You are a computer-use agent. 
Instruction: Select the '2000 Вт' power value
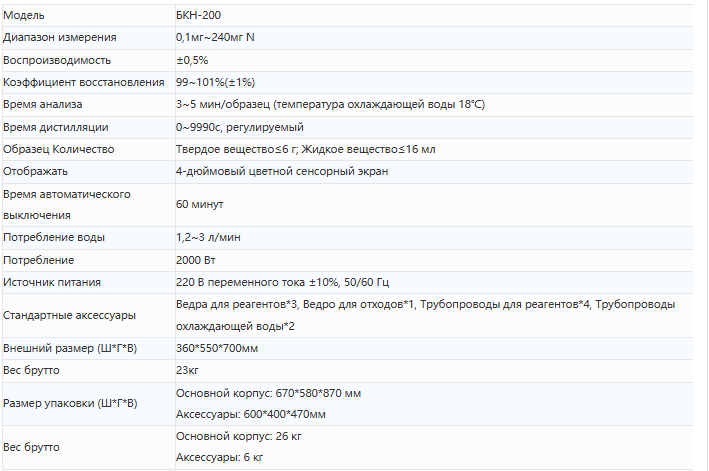click(195, 259)
